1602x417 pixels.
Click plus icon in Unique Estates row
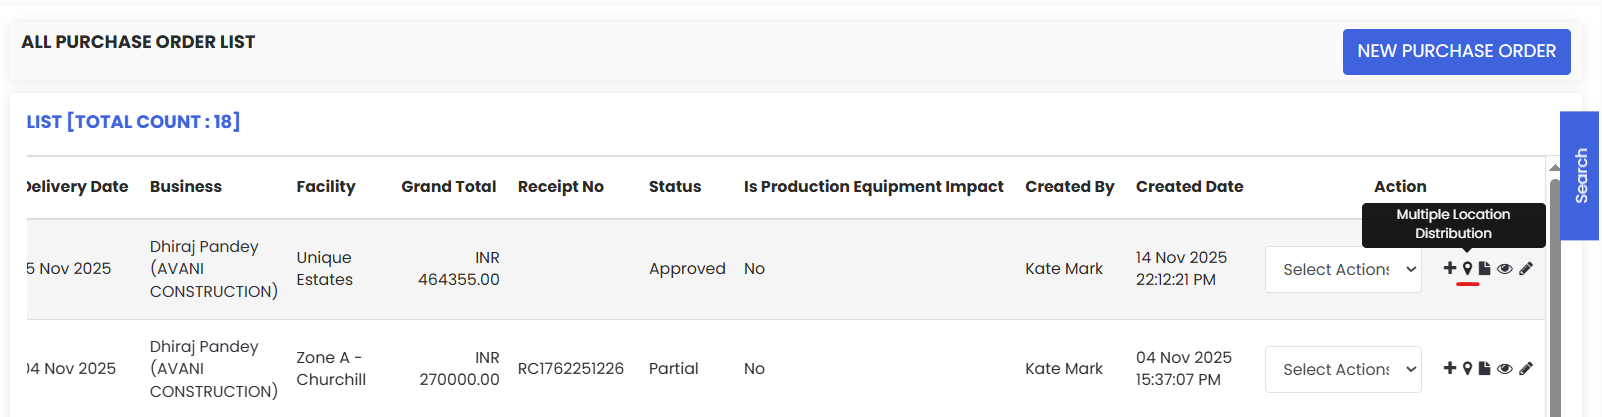pos(1449,268)
